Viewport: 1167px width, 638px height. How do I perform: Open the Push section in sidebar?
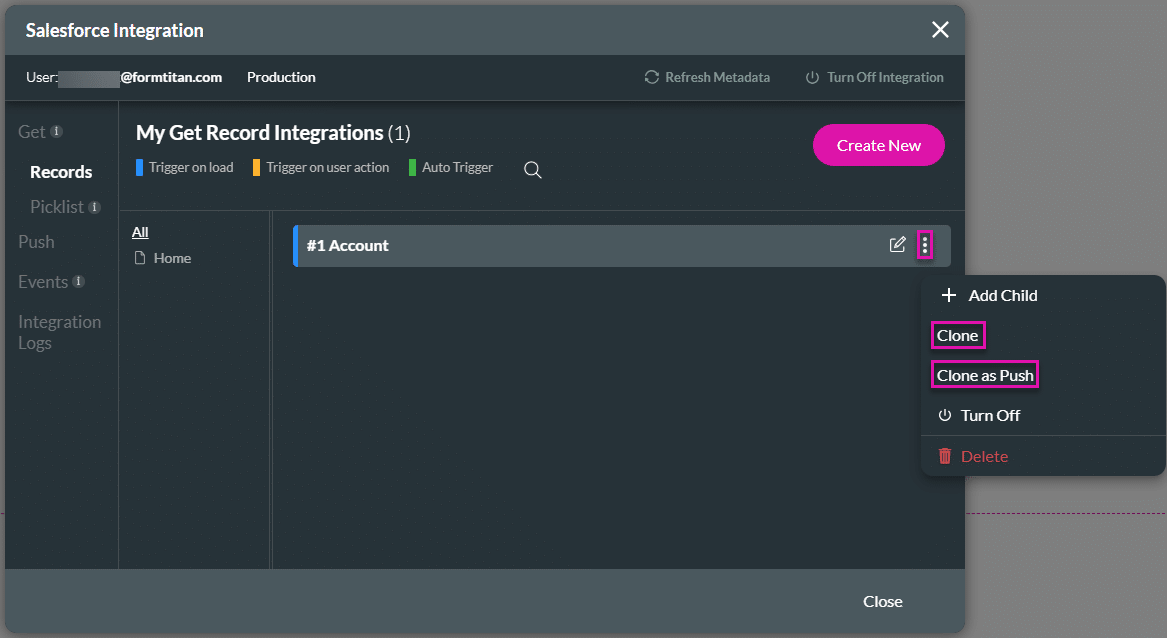coord(36,242)
